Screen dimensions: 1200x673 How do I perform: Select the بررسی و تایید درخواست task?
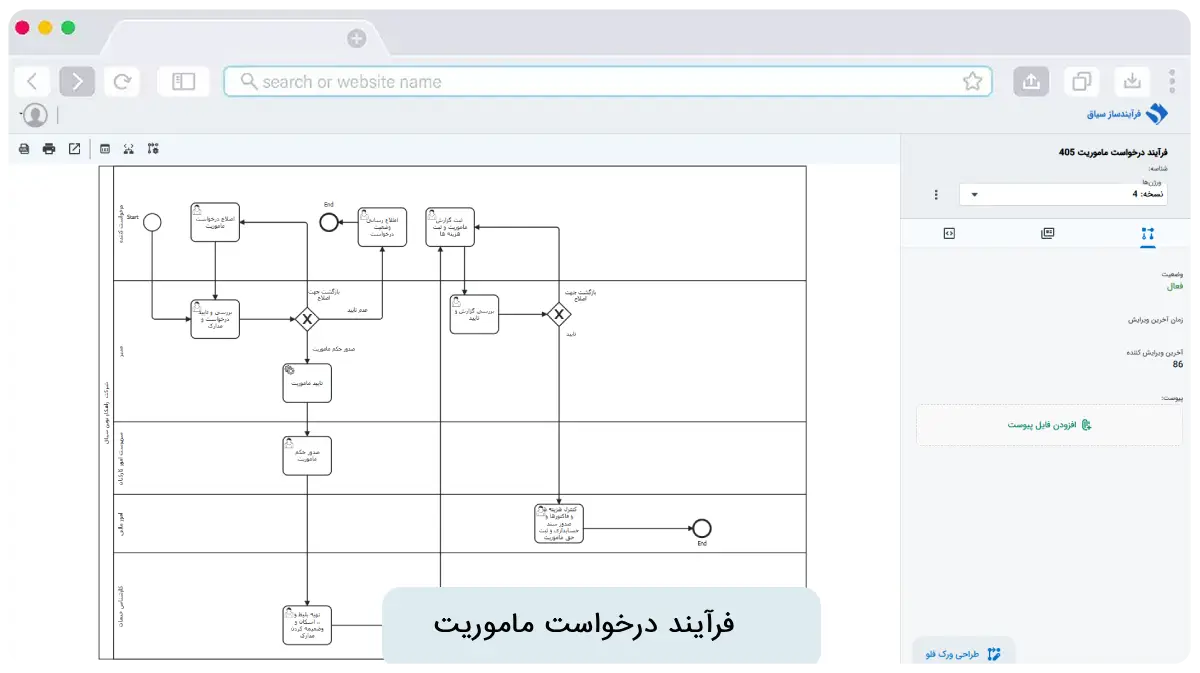tap(215, 319)
